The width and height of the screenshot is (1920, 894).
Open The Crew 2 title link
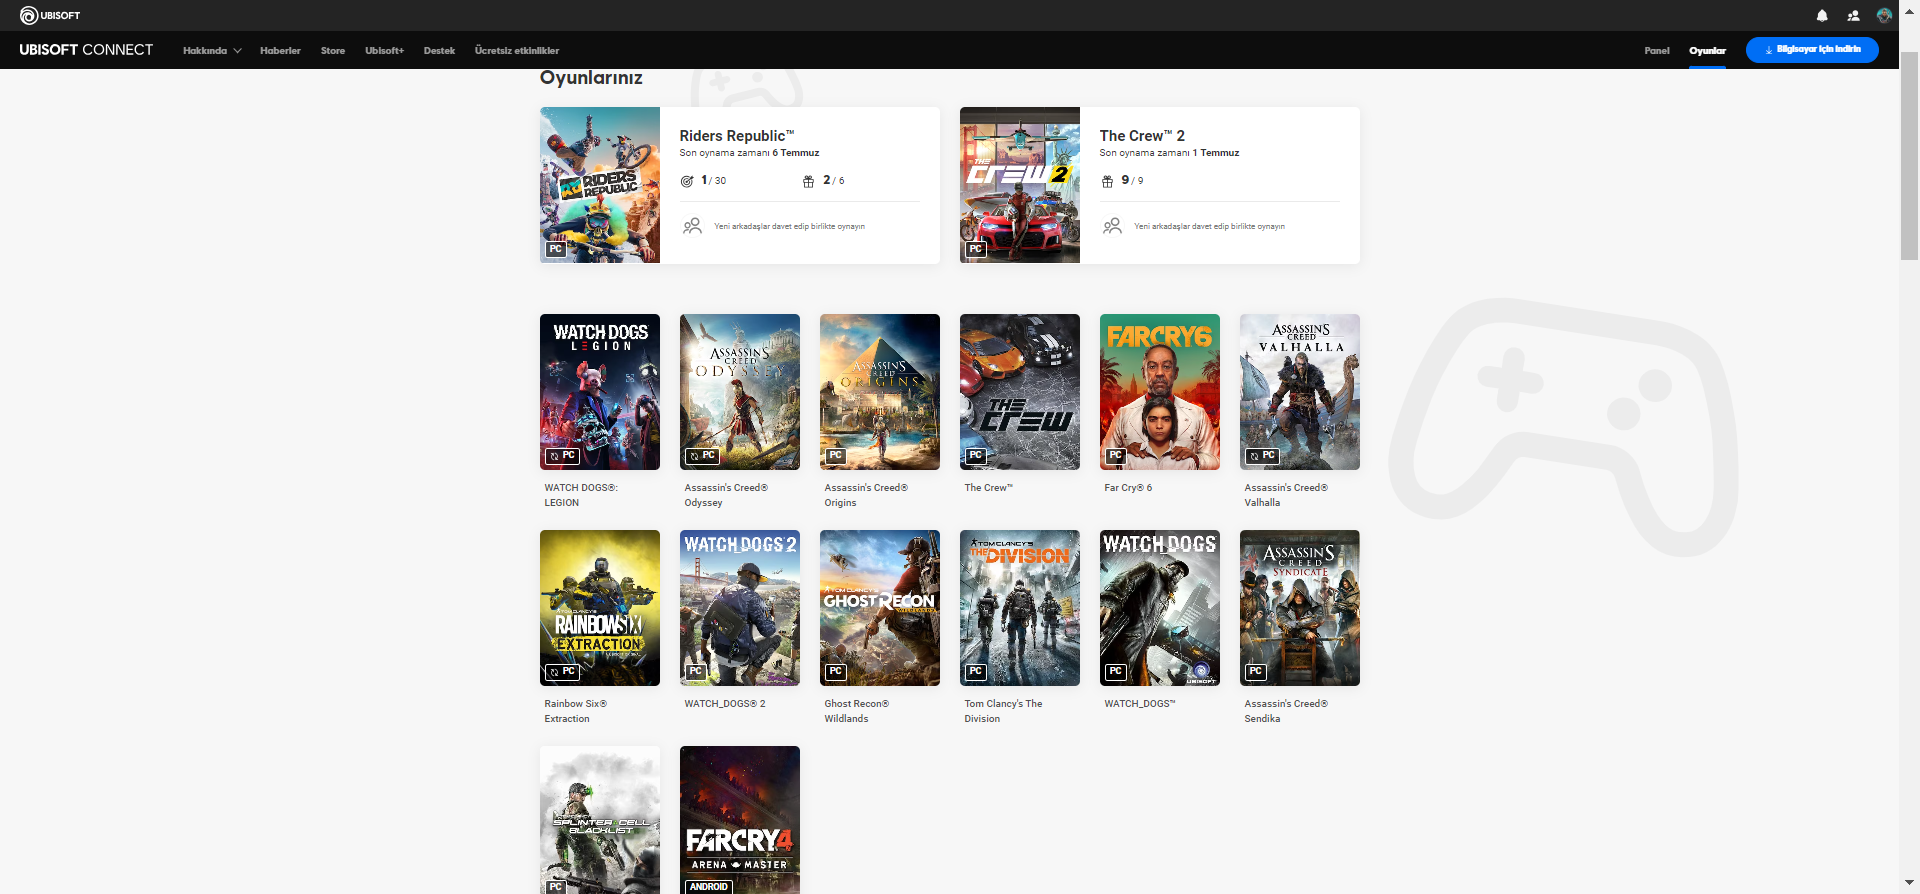coord(1142,136)
